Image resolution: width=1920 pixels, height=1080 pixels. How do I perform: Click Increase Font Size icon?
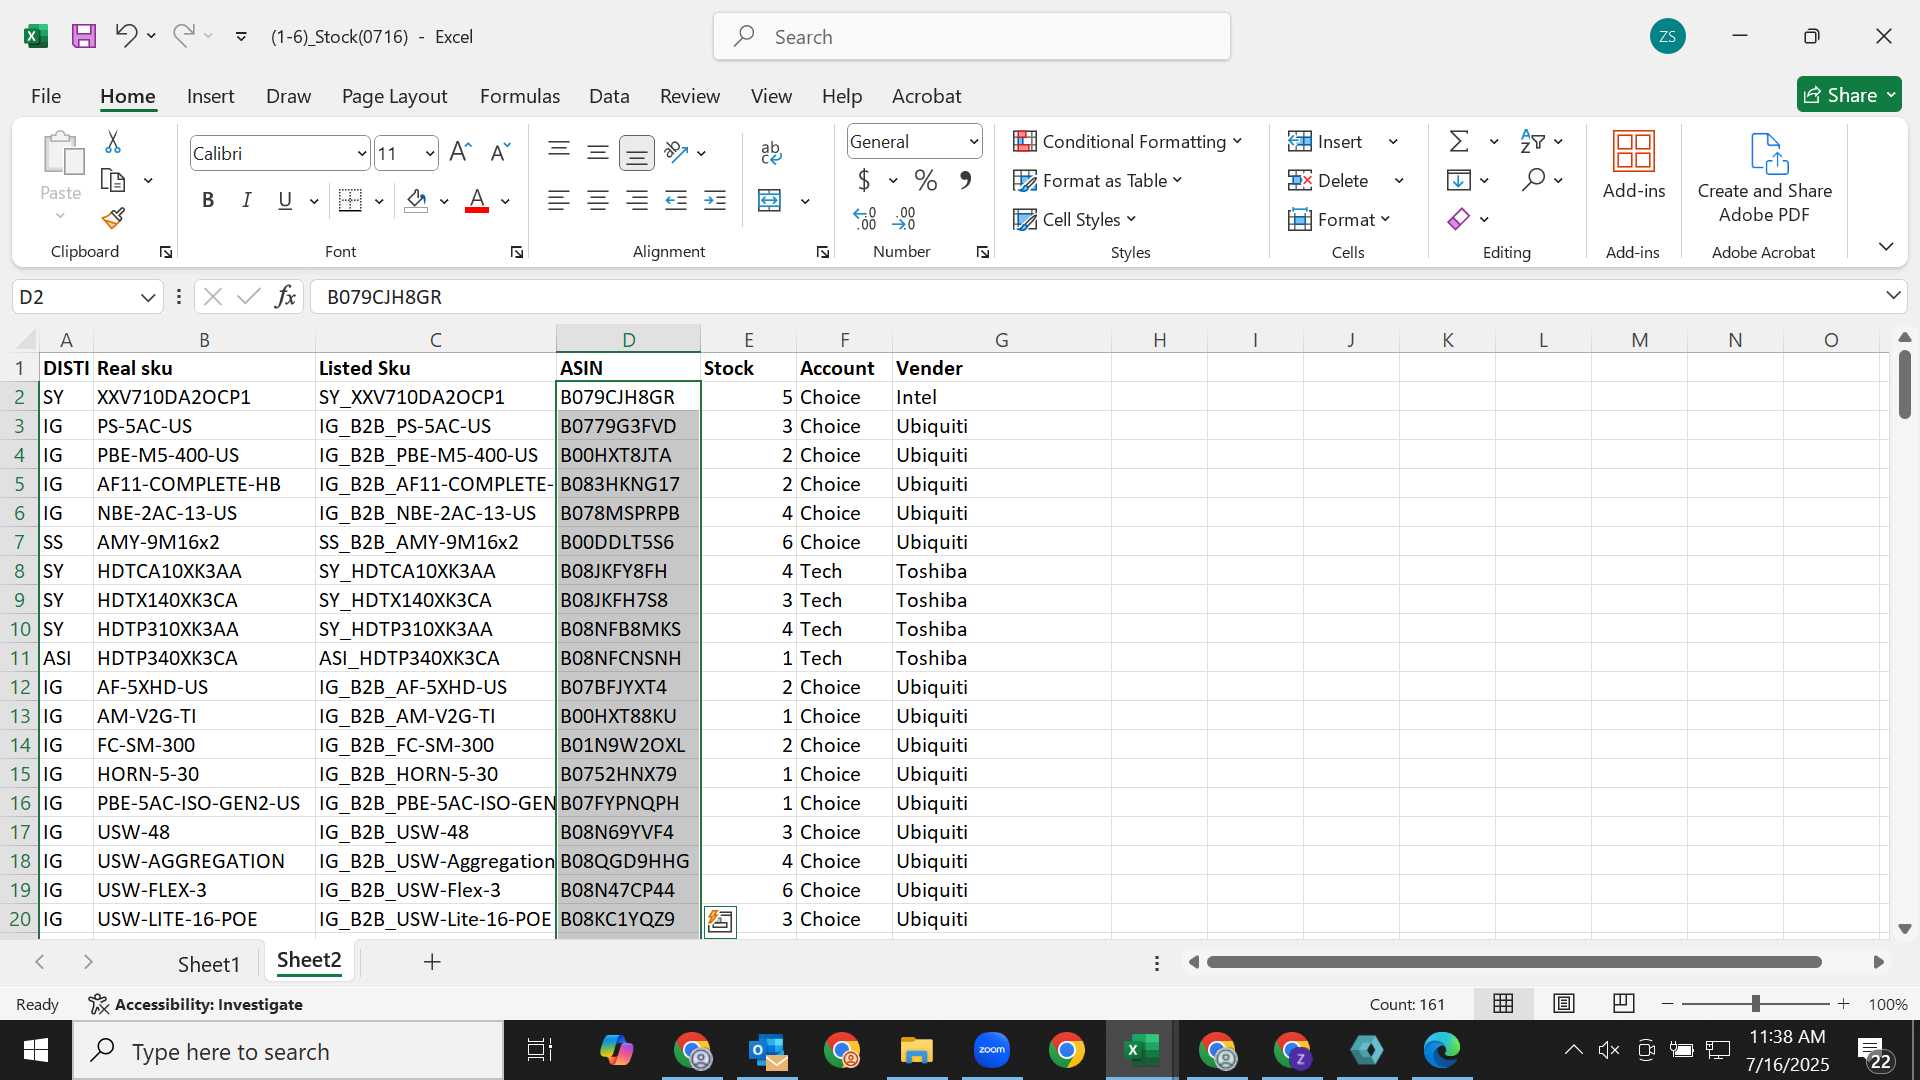click(460, 153)
